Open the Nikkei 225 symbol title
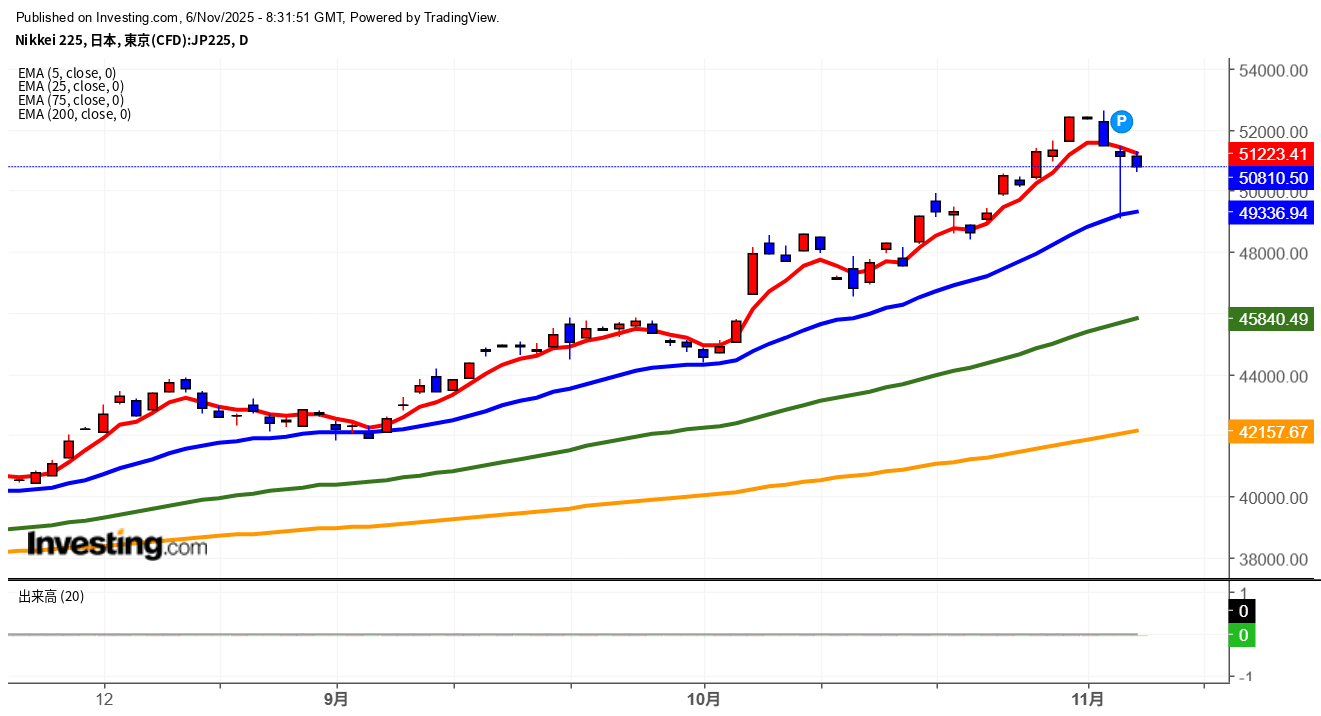Viewport: 1321px width, 716px height. pyautogui.click(x=131, y=40)
